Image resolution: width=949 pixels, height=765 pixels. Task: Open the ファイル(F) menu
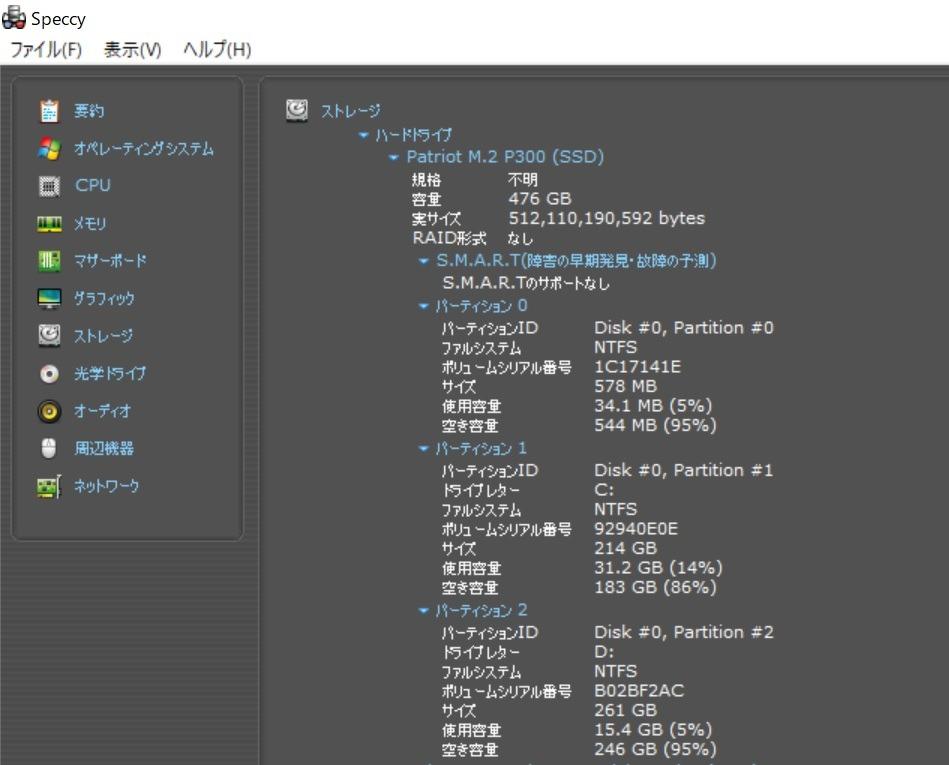click(46, 49)
